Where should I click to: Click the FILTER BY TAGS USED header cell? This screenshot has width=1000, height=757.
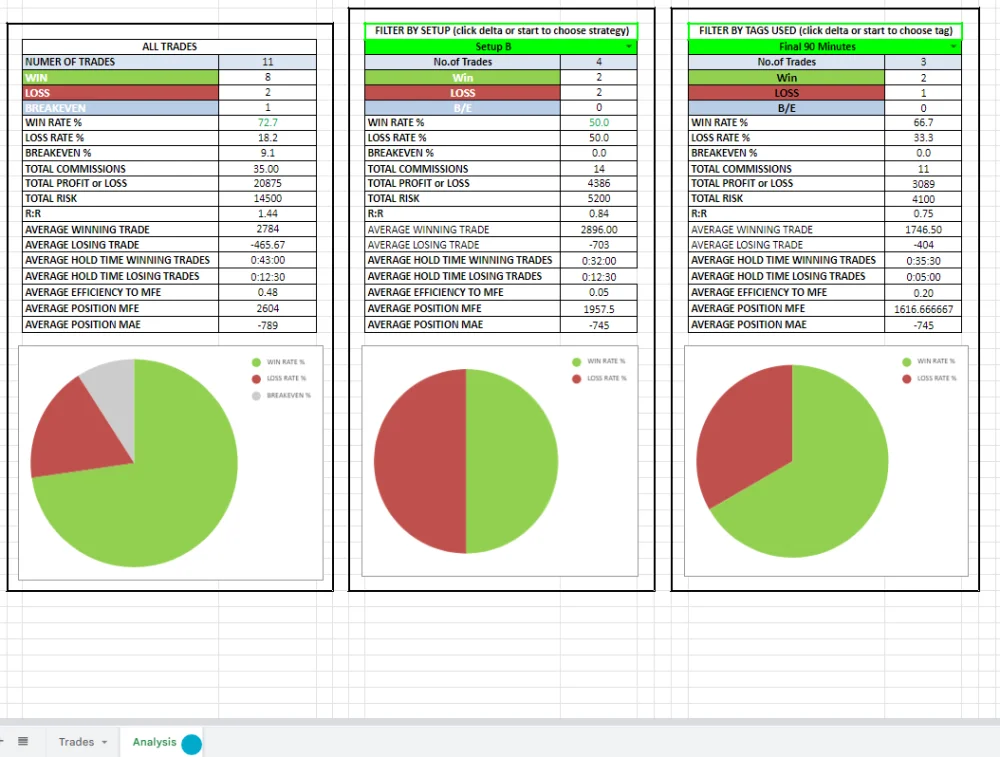(825, 31)
